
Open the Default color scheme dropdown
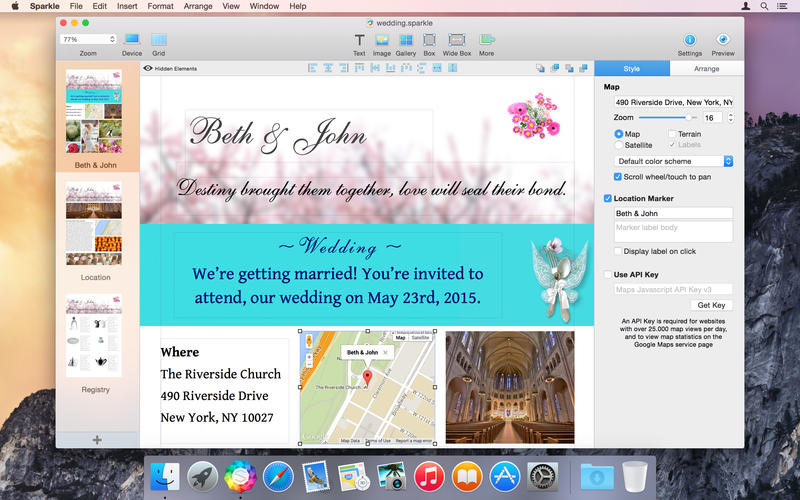click(x=675, y=161)
